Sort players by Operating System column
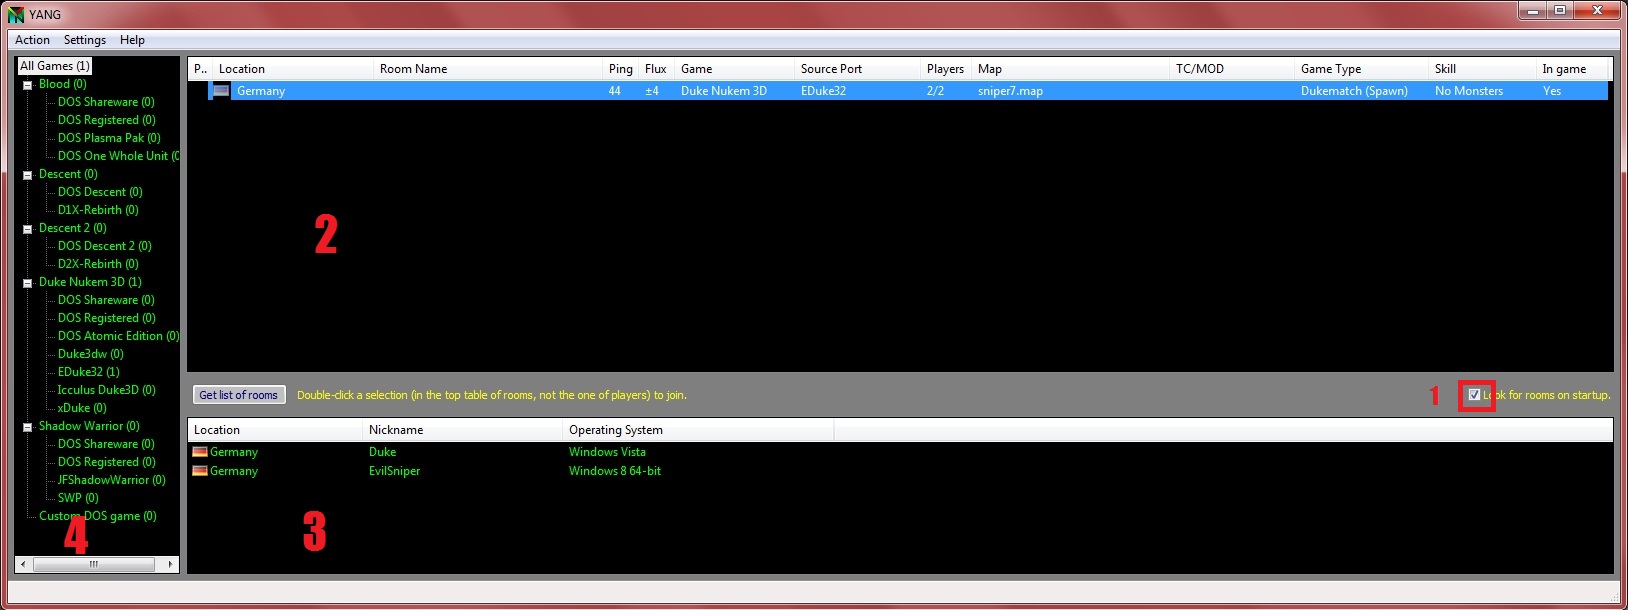Viewport: 1628px width, 610px height. 698,430
